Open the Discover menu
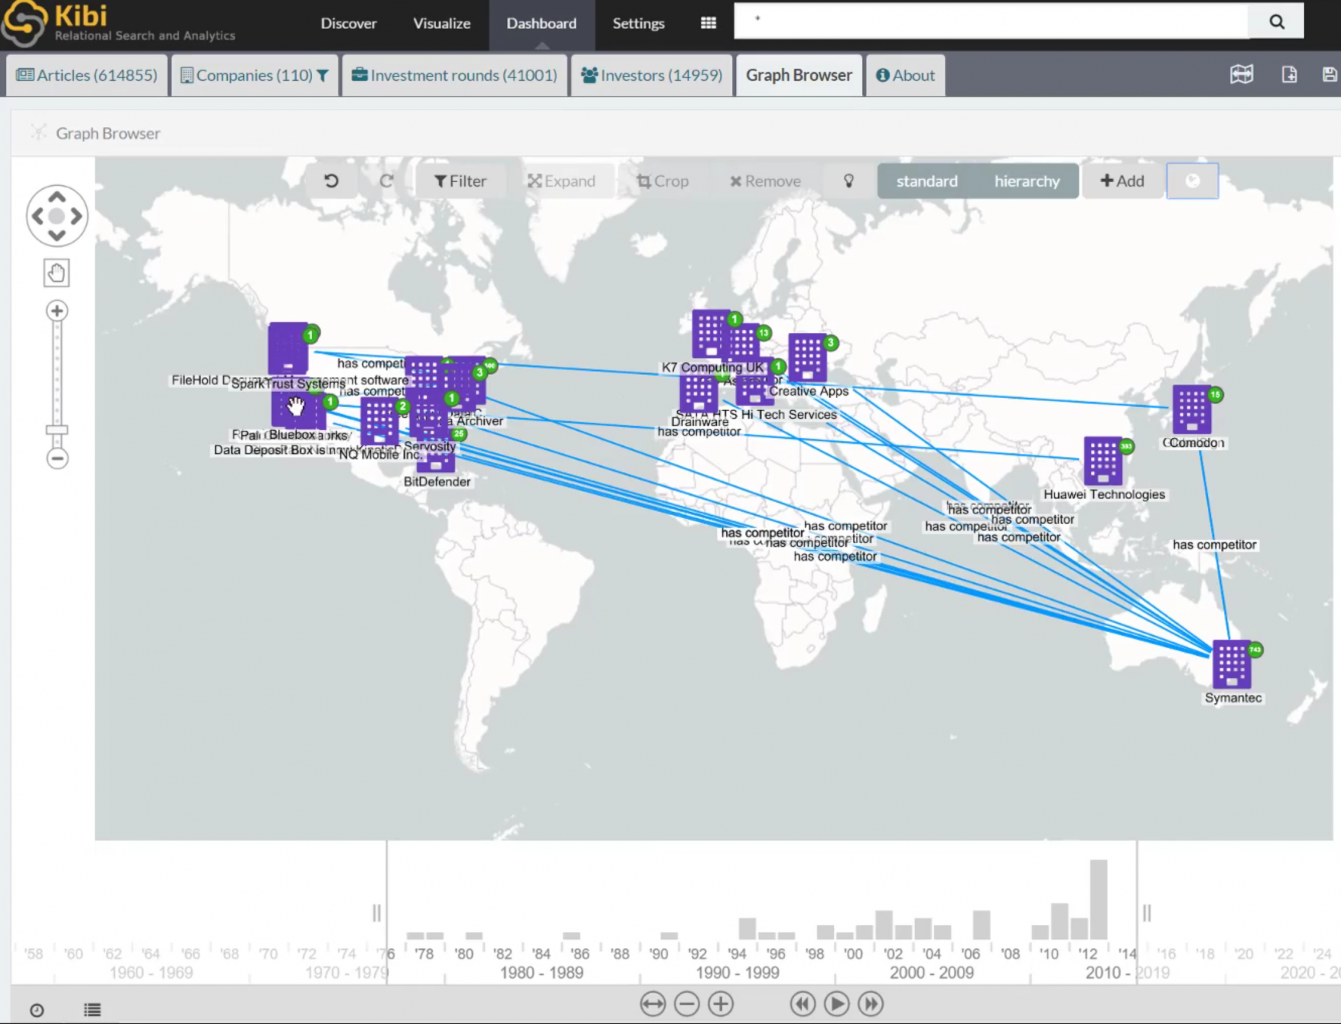Image resolution: width=1341 pixels, height=1024 pixels. (348, 23)
